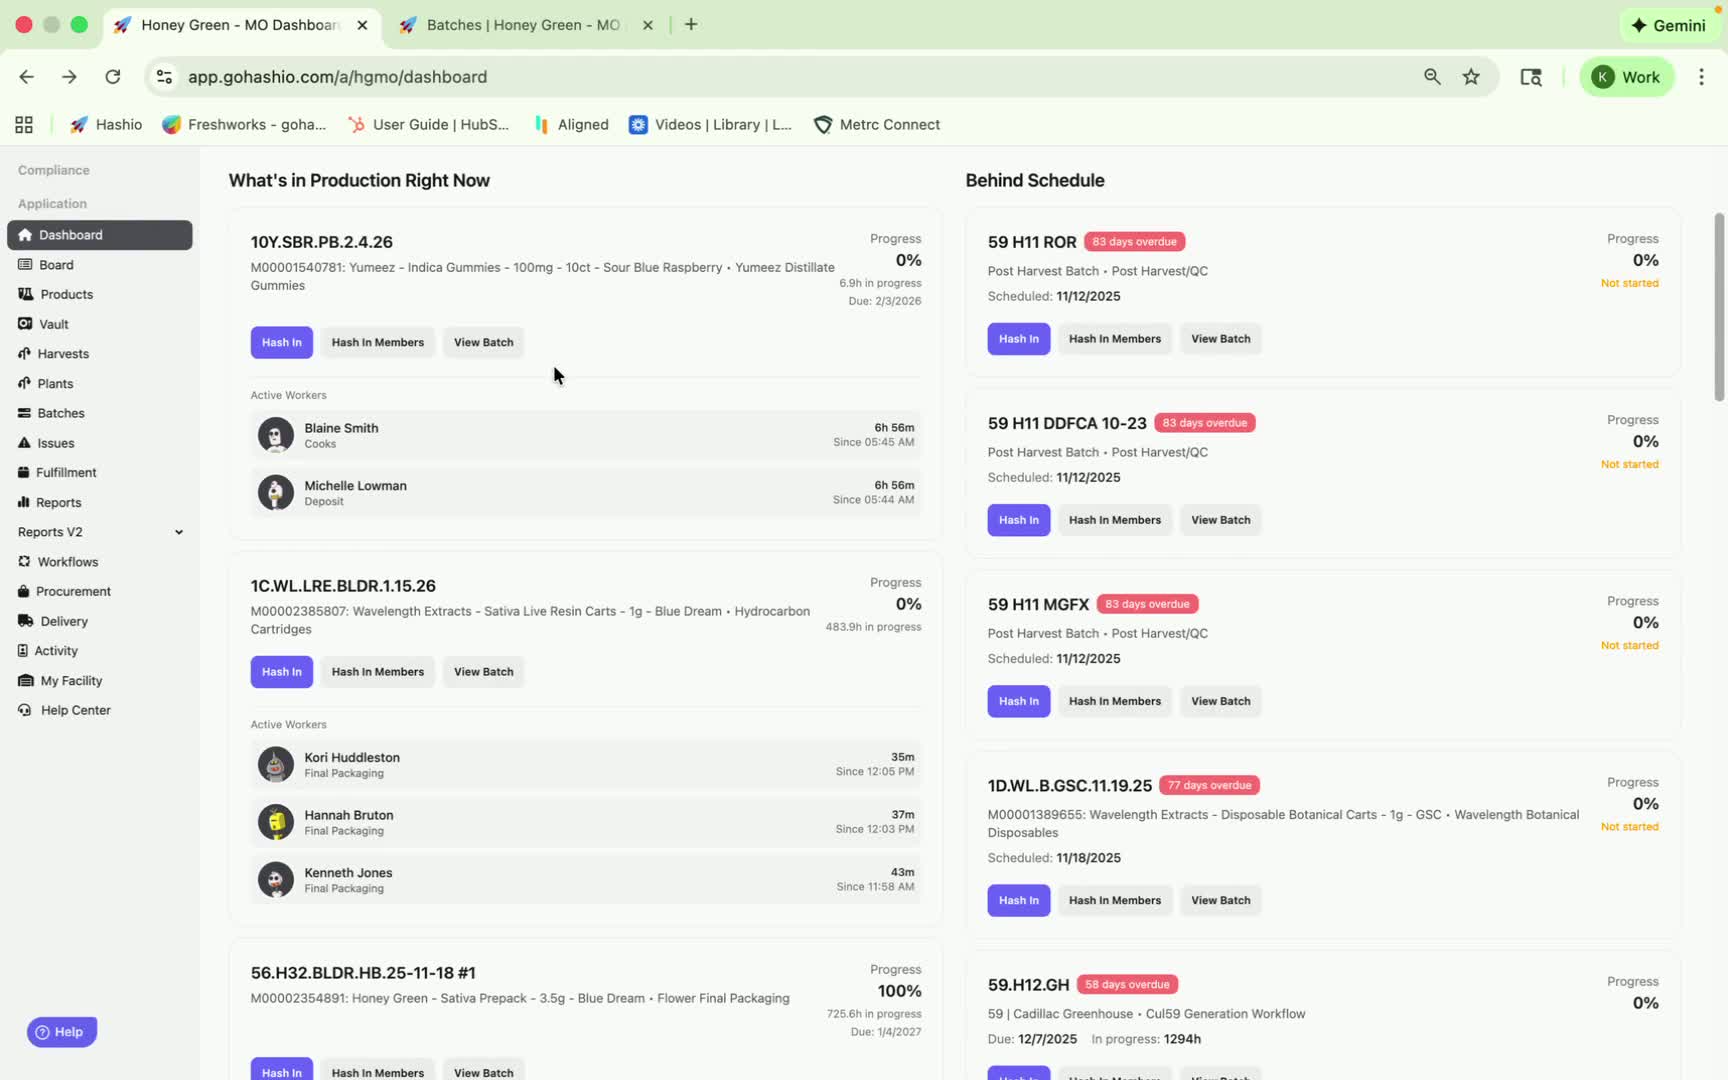Image resolution: width=1728 pixels, height=1080 pixels.
Task: Click the browser forward arrow
Action: pos(69,77)
